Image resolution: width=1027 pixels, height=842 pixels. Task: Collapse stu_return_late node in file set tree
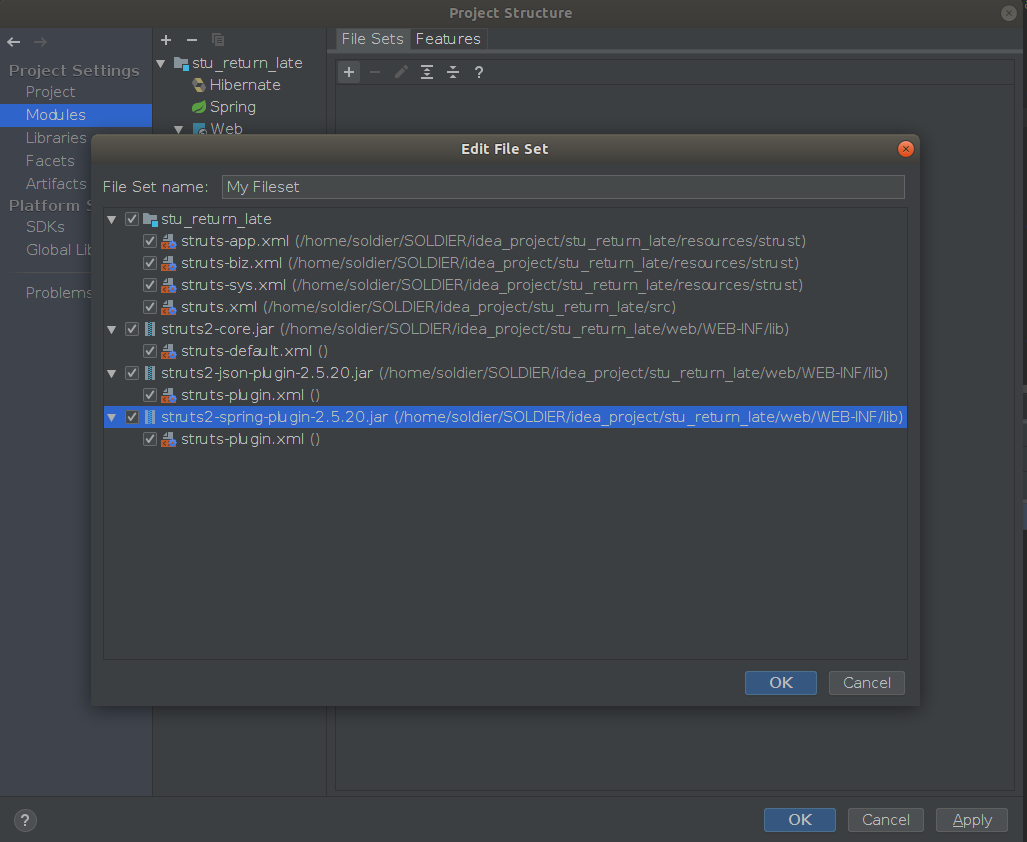(112, 219)
